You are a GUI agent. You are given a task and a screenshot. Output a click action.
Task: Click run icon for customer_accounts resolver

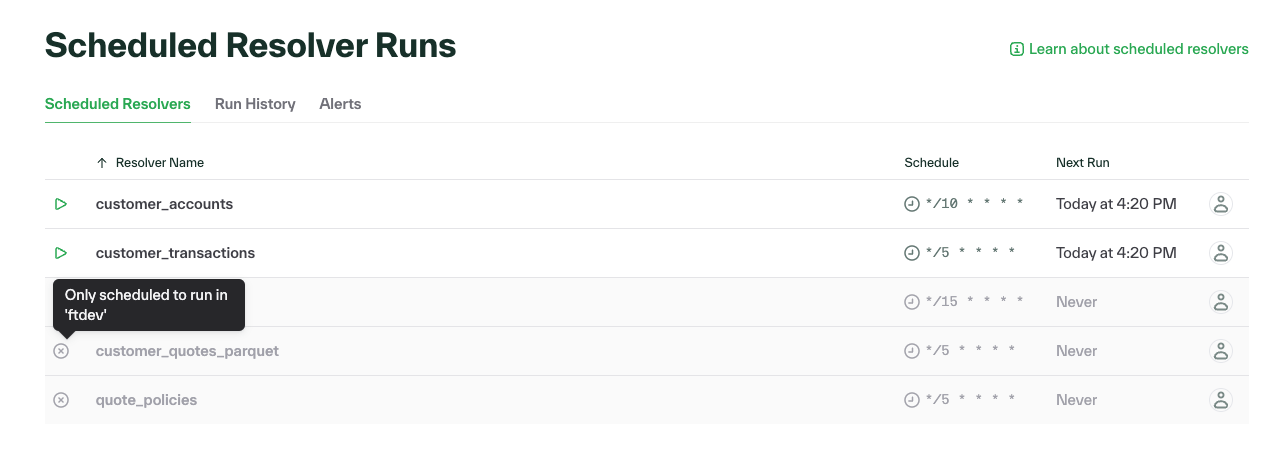[x=61, y=204]
